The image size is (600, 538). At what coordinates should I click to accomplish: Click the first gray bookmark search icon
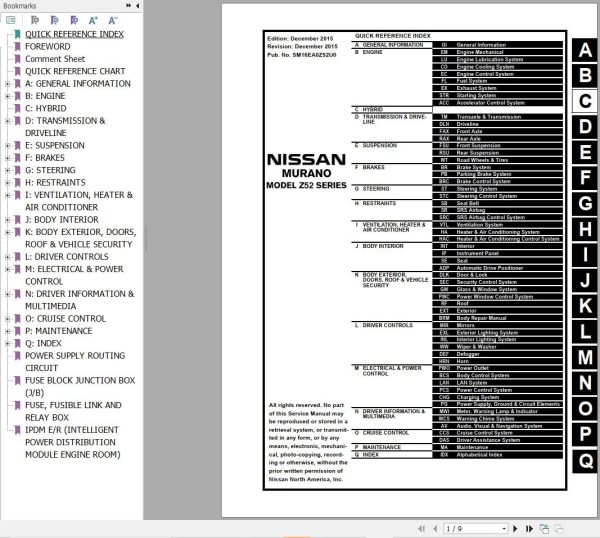(35, 20)
